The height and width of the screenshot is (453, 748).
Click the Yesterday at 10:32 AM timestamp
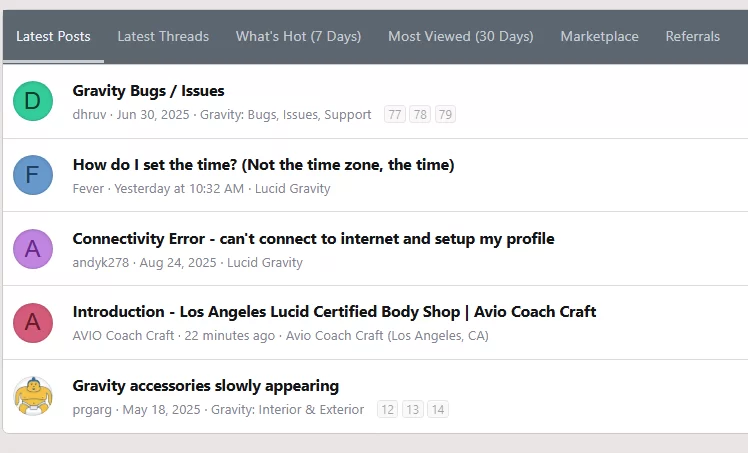click(x=179, y=189)
